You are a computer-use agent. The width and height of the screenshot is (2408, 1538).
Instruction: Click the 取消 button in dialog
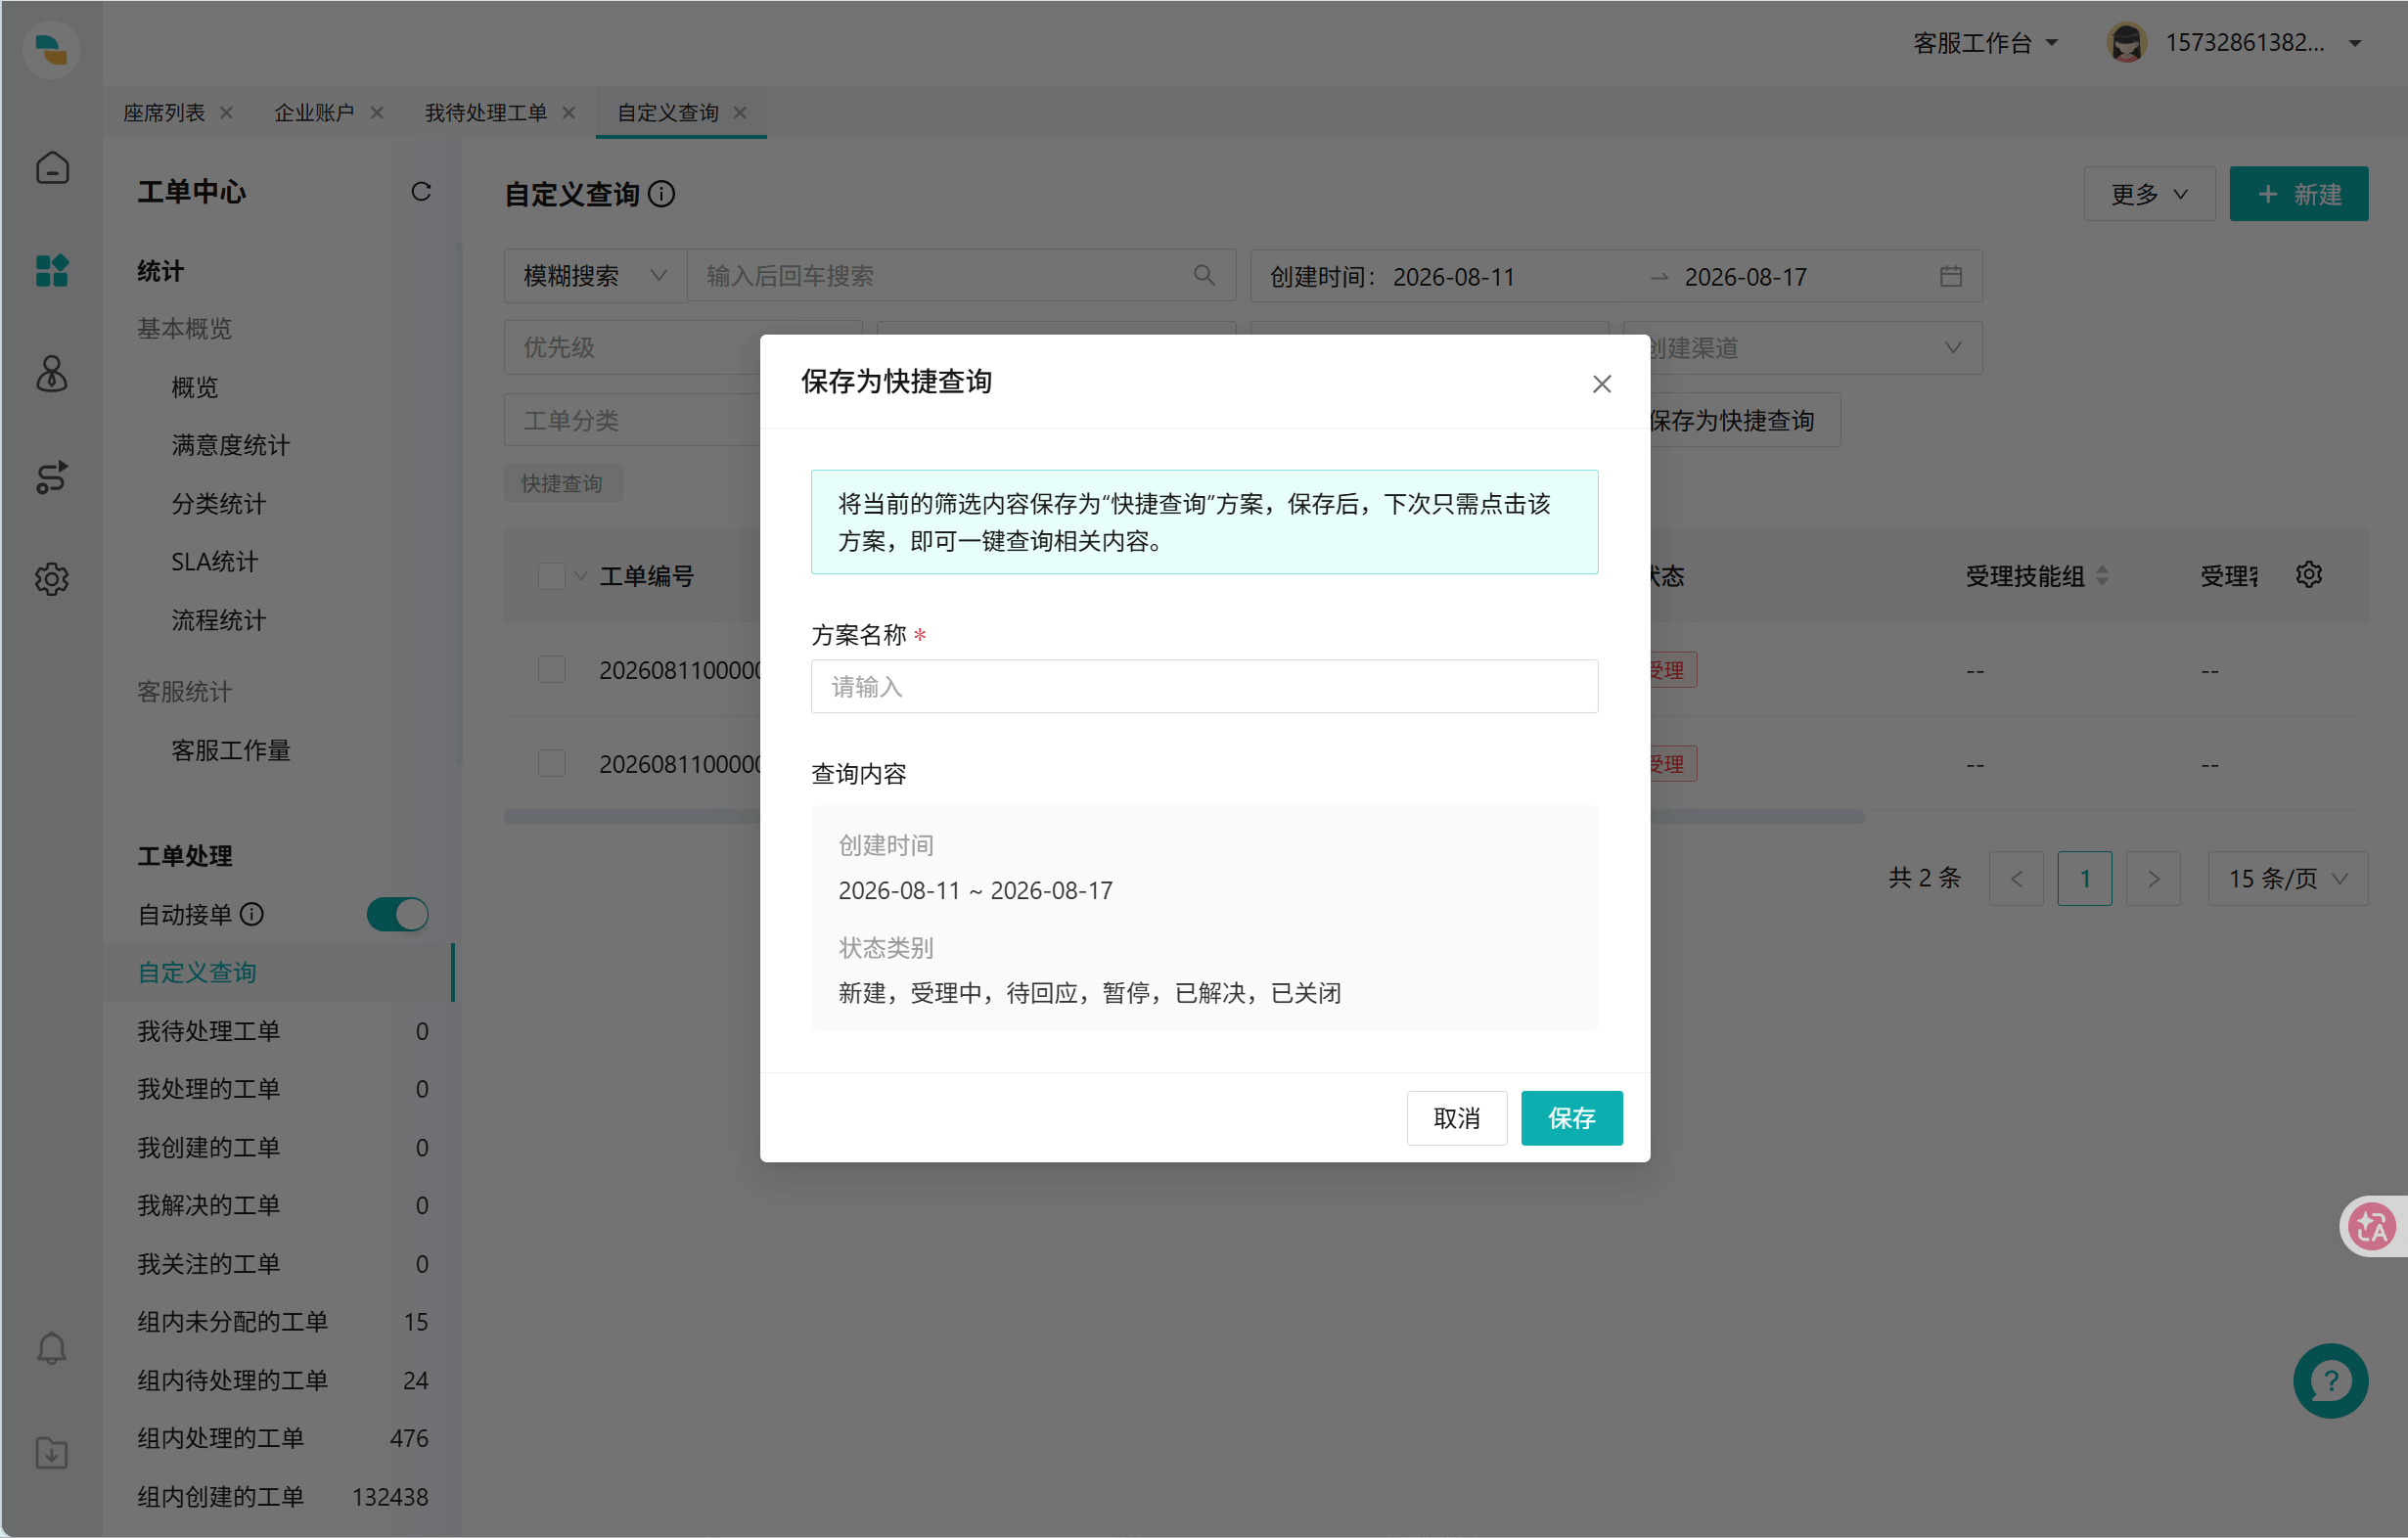[x=1456, y=1118]
